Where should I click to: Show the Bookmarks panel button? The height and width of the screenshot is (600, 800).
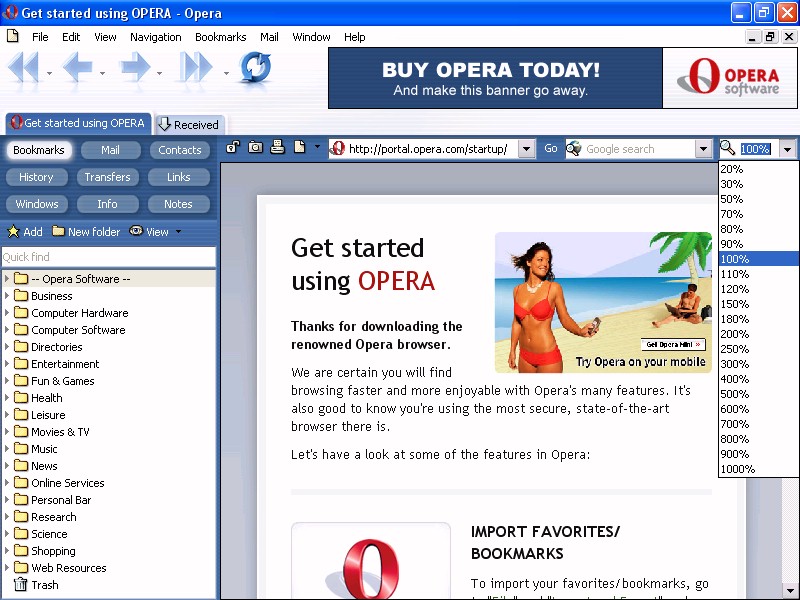[39, 150]
